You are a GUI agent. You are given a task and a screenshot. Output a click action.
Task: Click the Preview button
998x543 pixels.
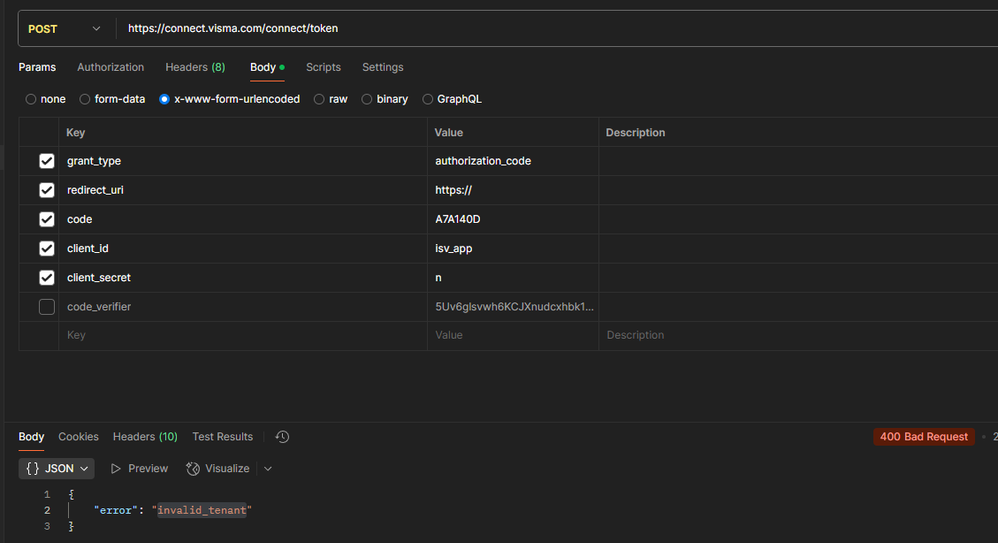[x=139, y=469]
